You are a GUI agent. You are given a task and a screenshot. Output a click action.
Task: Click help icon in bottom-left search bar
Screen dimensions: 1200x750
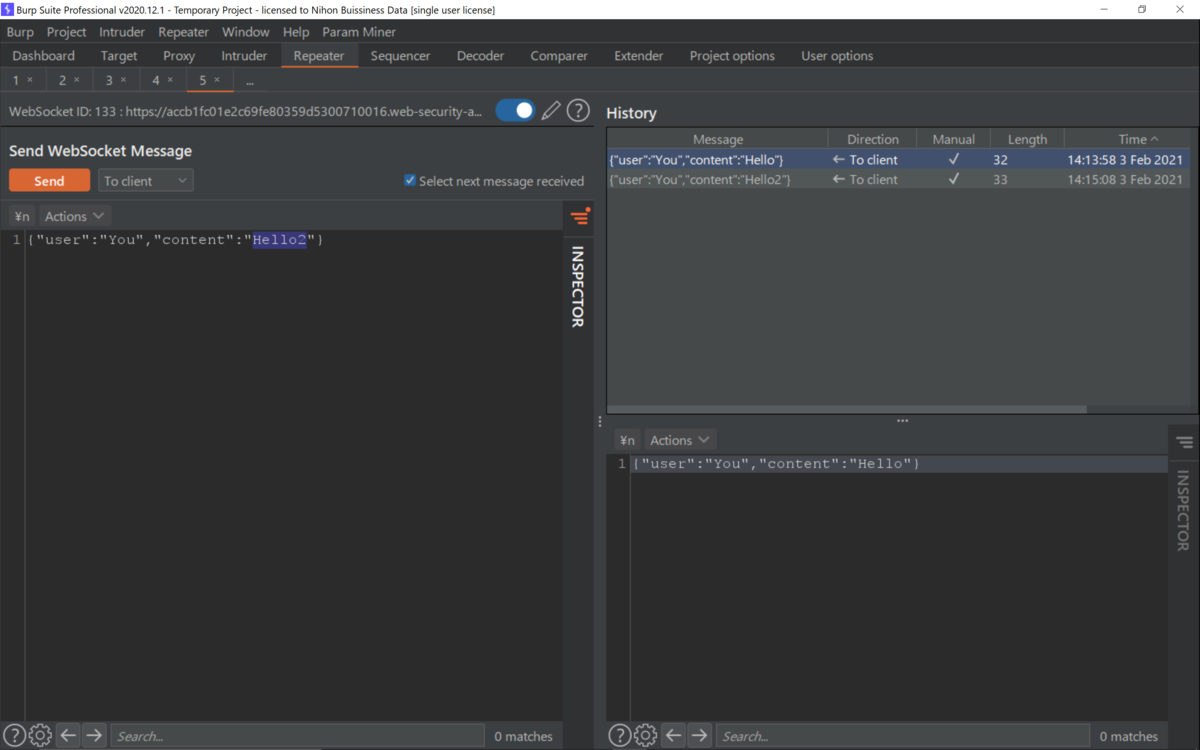pyautogui.click(x=14, y=736)
